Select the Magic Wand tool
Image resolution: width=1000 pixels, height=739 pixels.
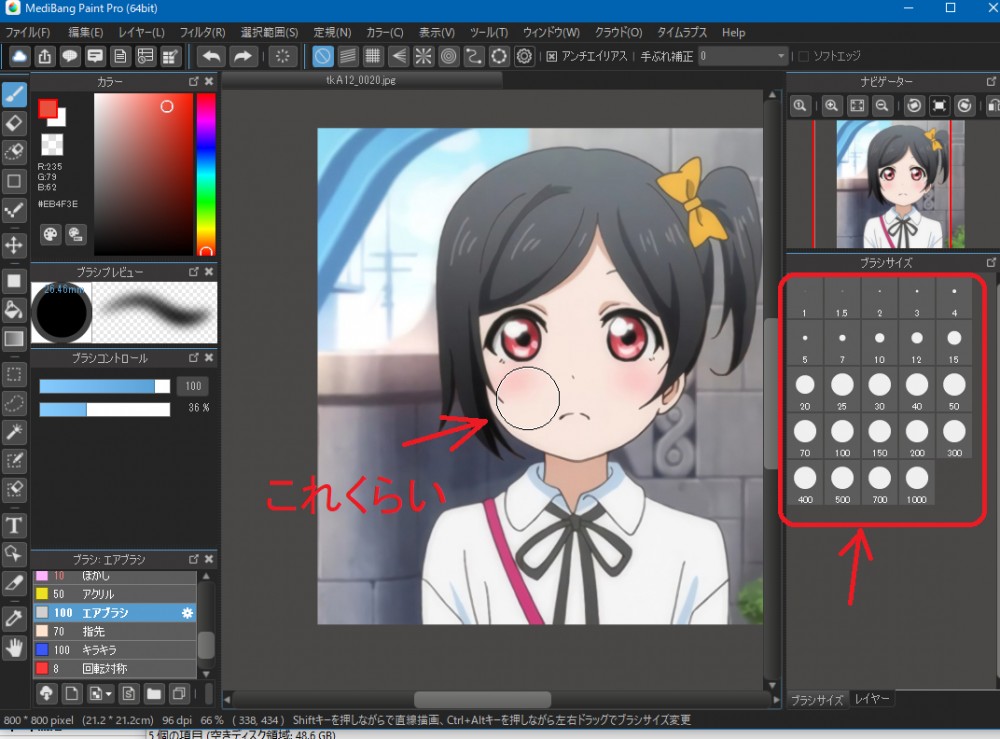point(14,432)
